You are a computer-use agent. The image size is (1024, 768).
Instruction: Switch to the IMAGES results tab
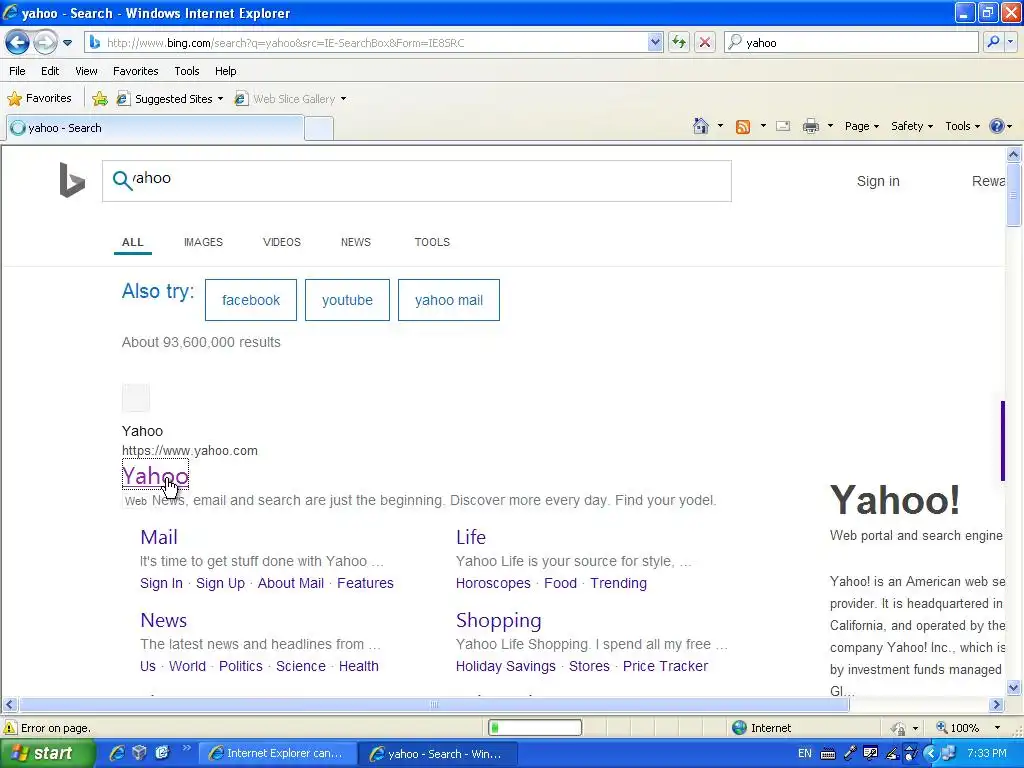coord(203,242)
